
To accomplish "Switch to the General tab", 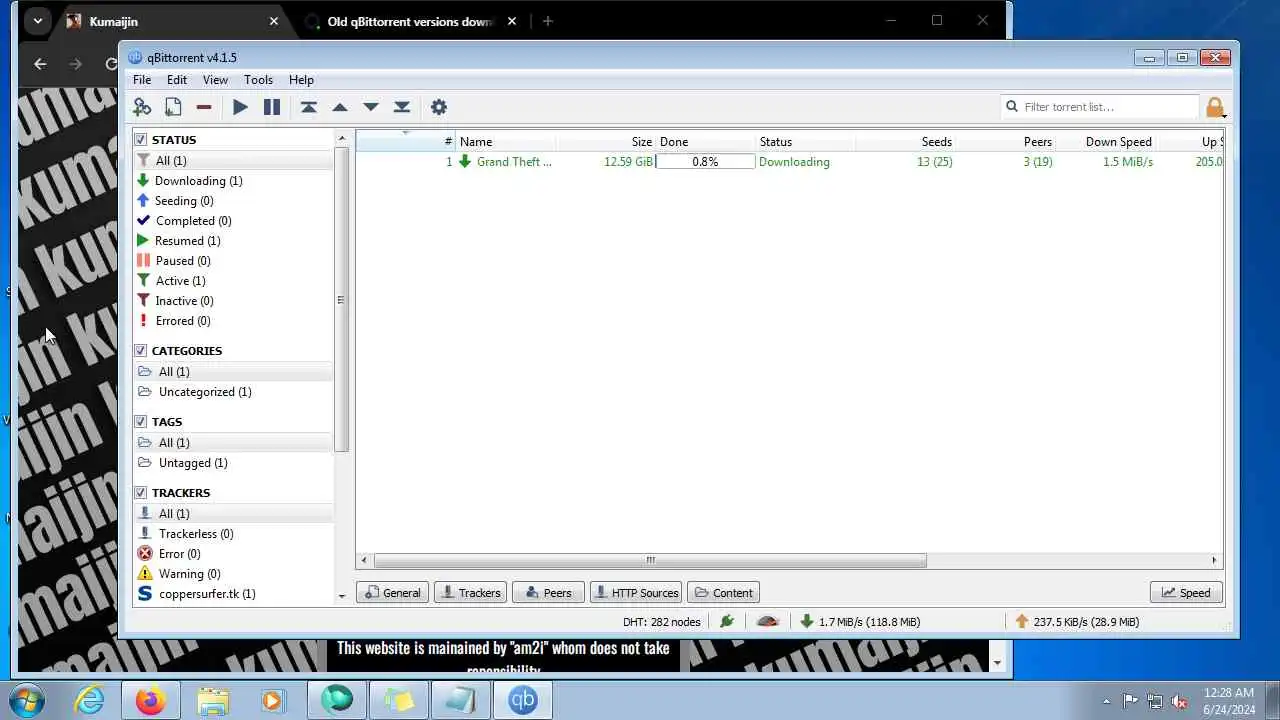I will (x=392, y=593).
